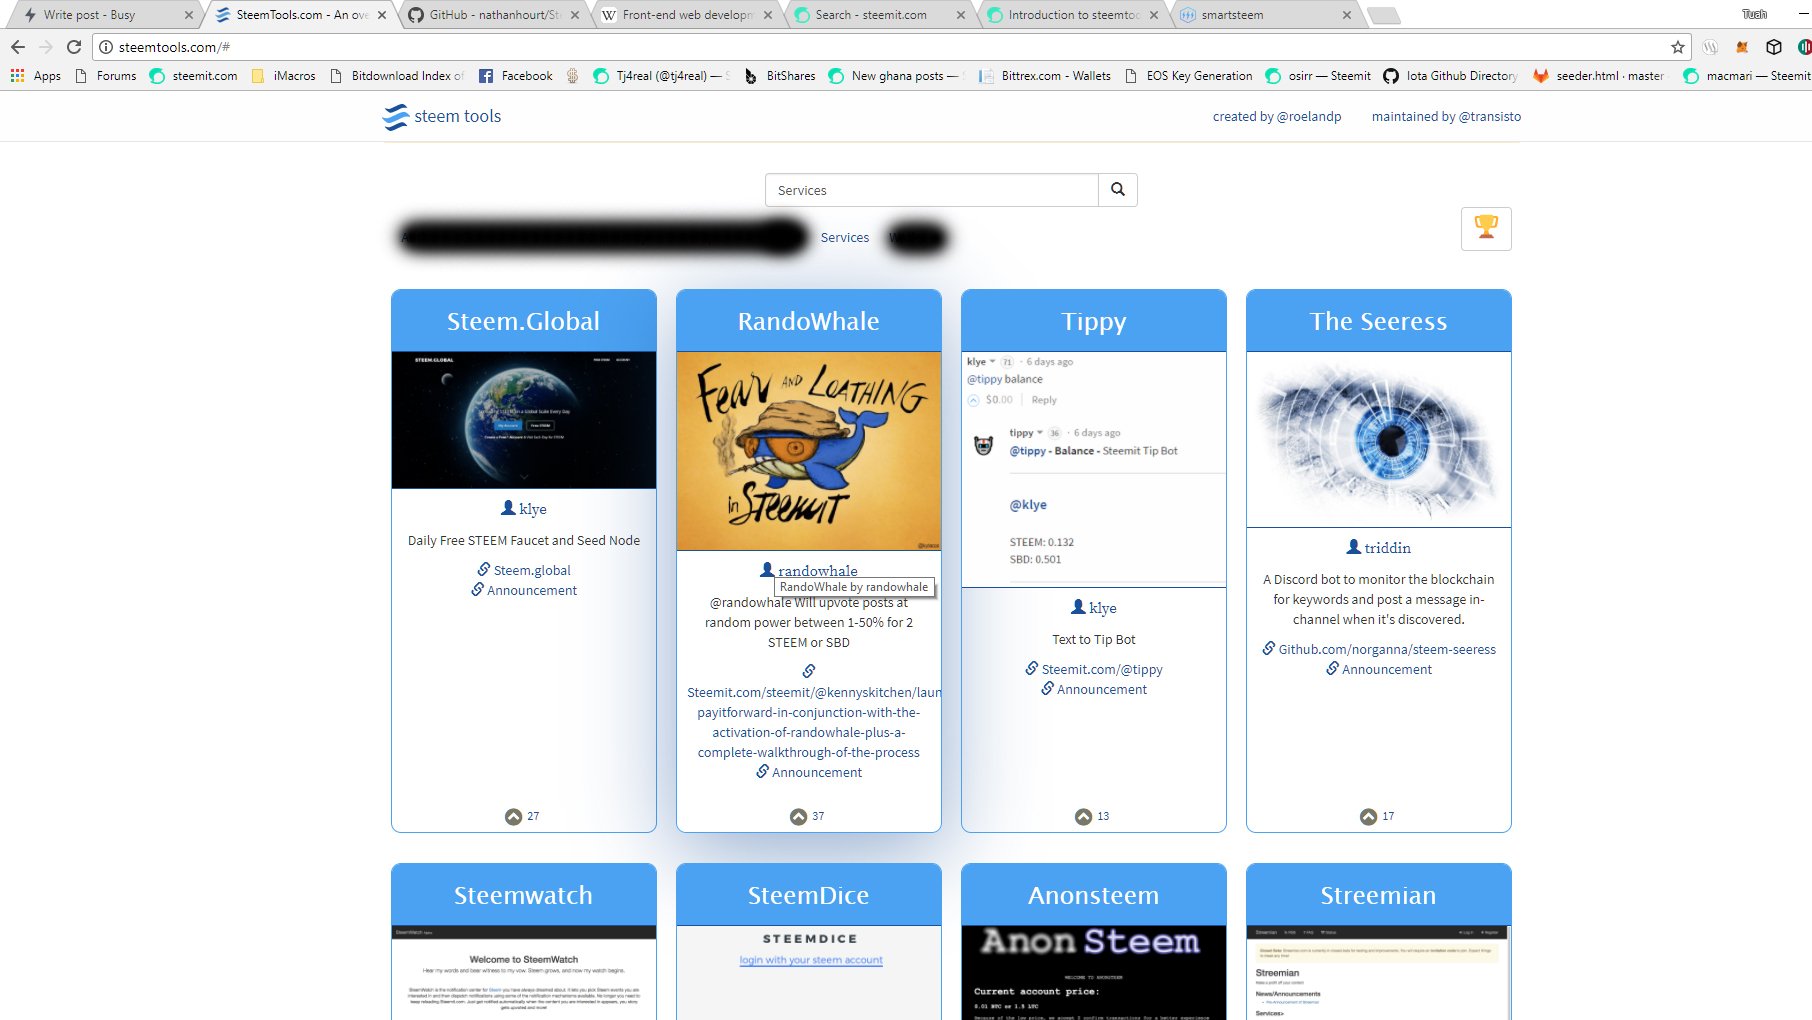
Task: Open the RandoWhale Fear and Loathing image
Action: (x=809, y=451)
